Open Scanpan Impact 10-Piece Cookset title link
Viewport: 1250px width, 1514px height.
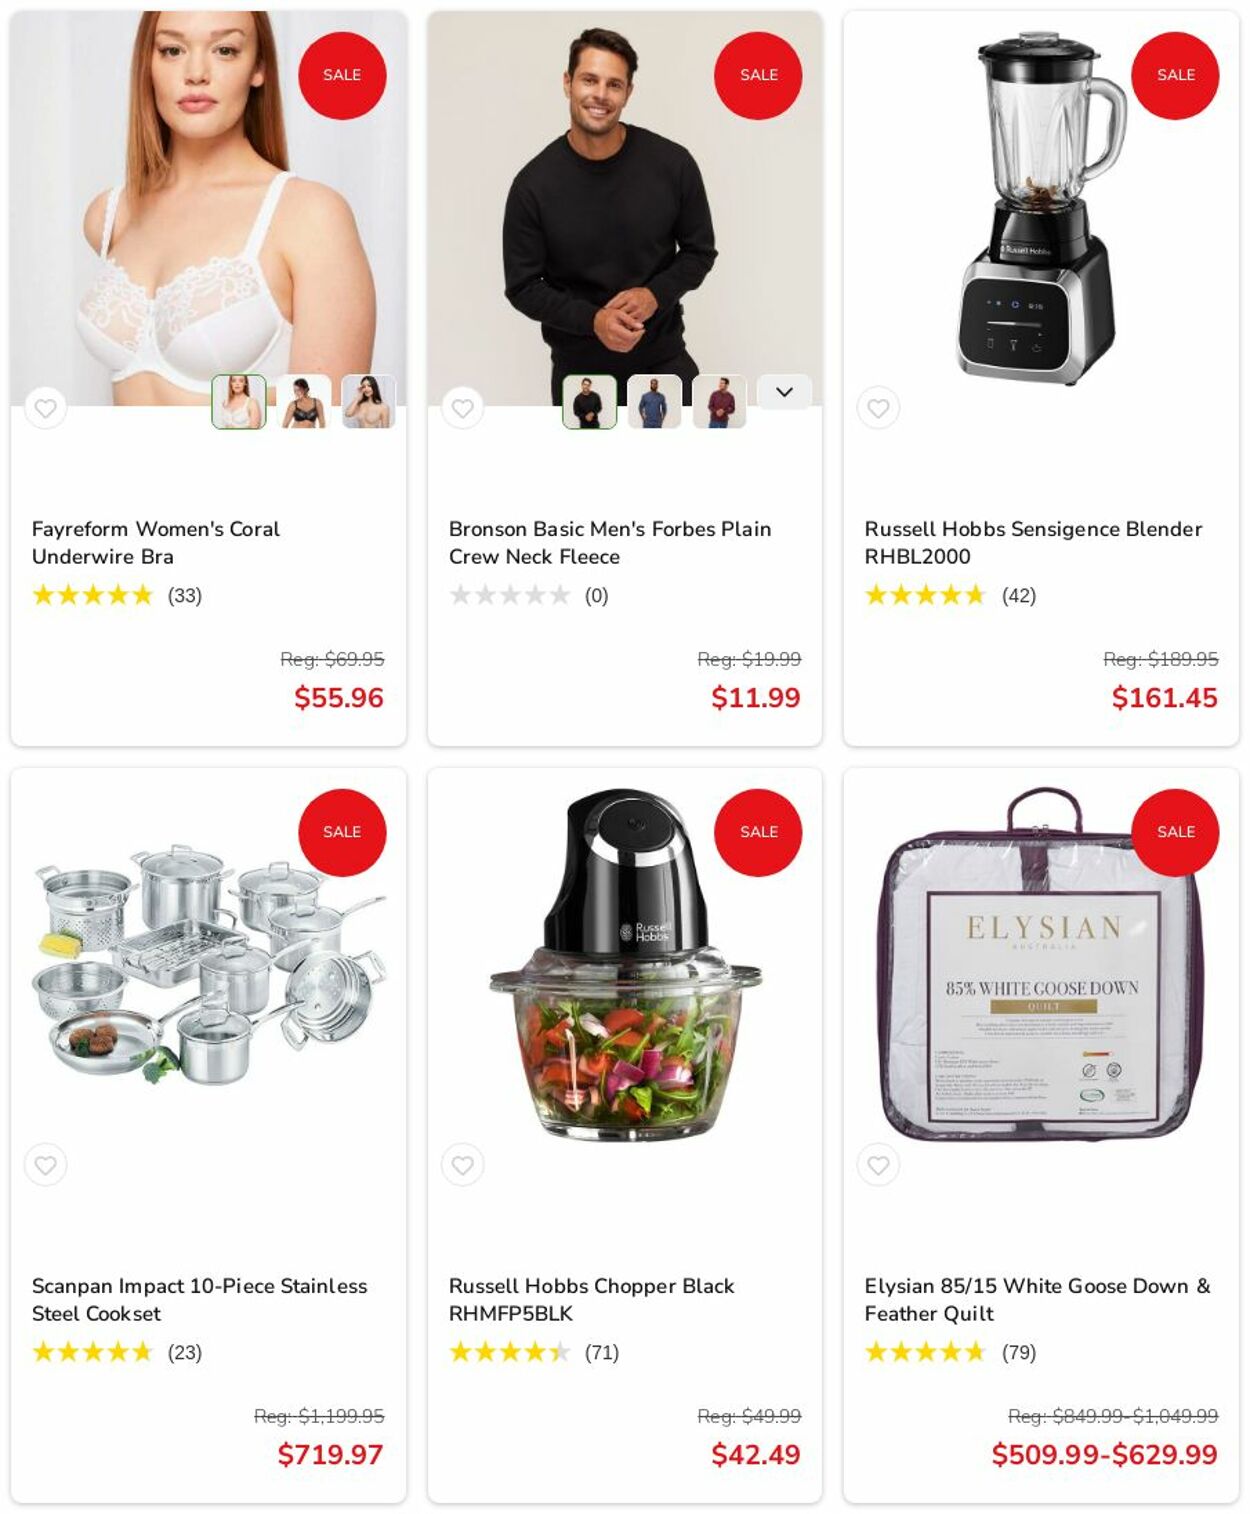point(199,1299)
